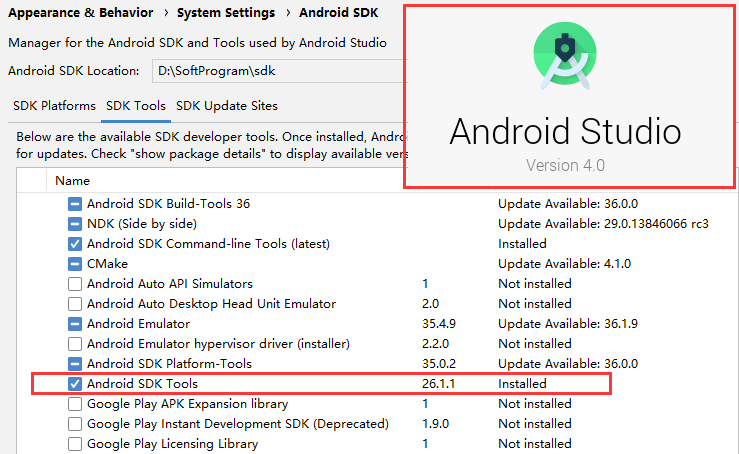Image resolution: width=739 pixels, height=454 pixels.
Task: Select Google Play Licensing Library name
Action: [x=172, y=444]
